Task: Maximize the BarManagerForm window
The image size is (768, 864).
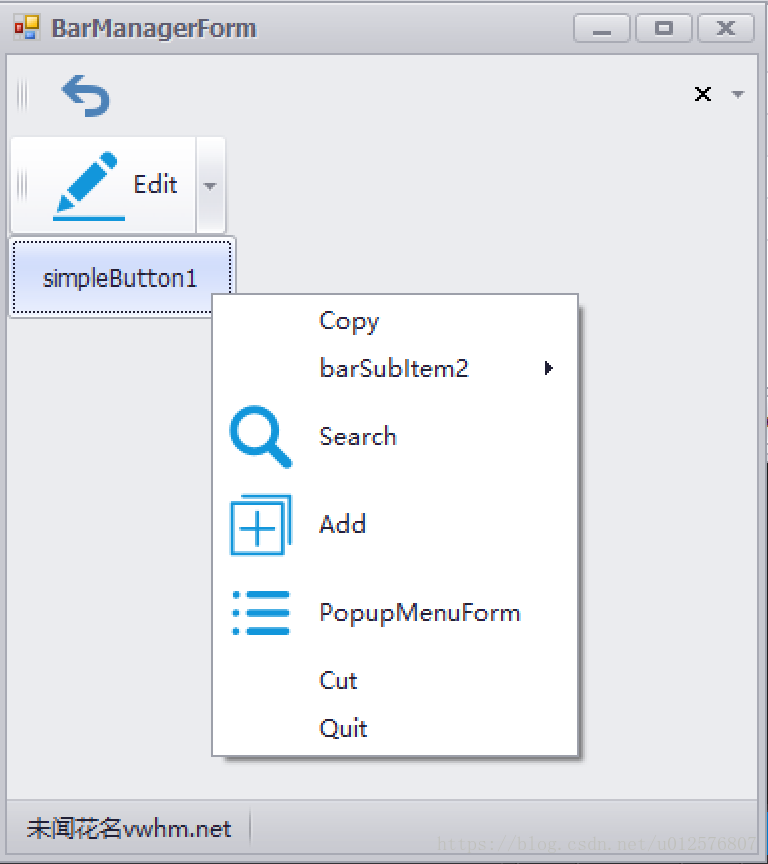Action: click(663, 28)
